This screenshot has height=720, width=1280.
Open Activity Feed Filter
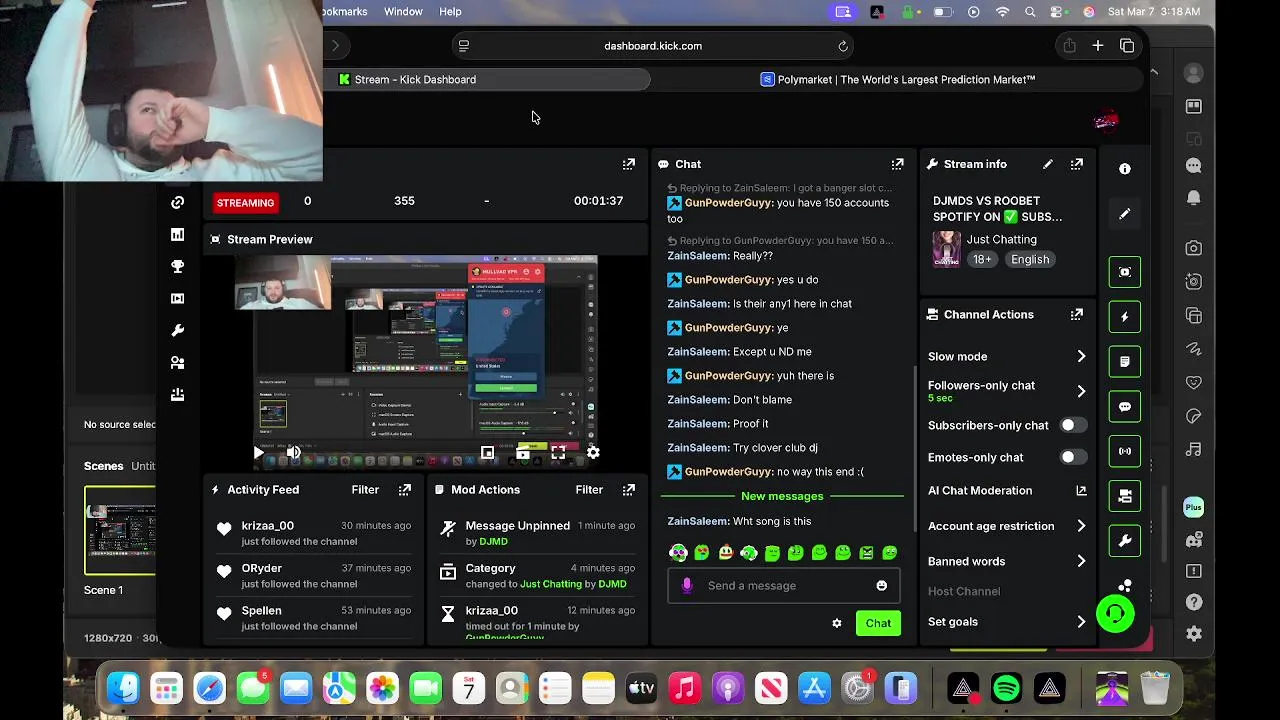point(365,489)
